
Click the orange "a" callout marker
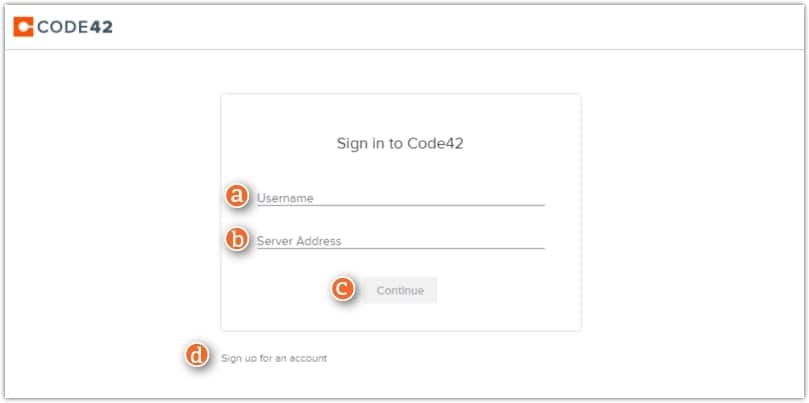tap(237, 196)
